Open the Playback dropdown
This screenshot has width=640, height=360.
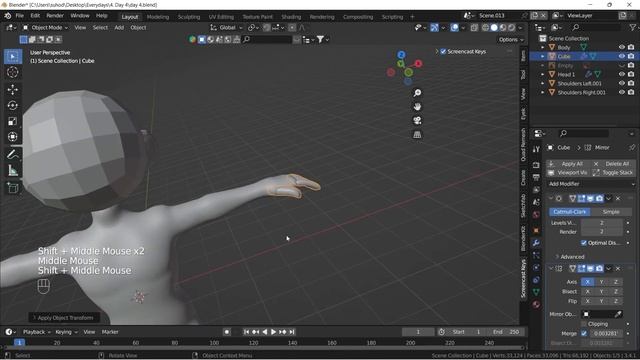point(36,332)
